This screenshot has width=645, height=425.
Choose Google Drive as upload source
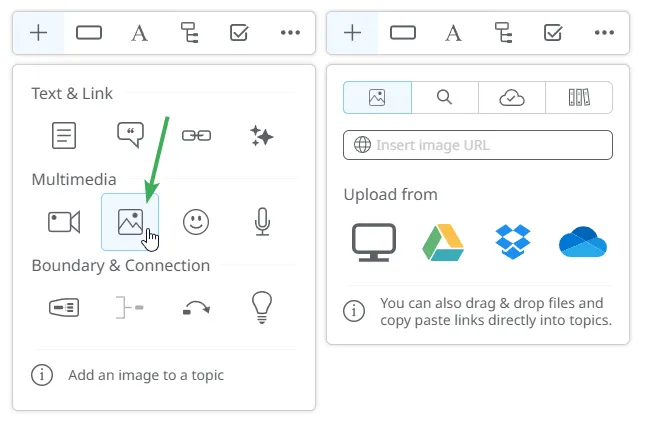pyautogui.click(x=442, y=242)
